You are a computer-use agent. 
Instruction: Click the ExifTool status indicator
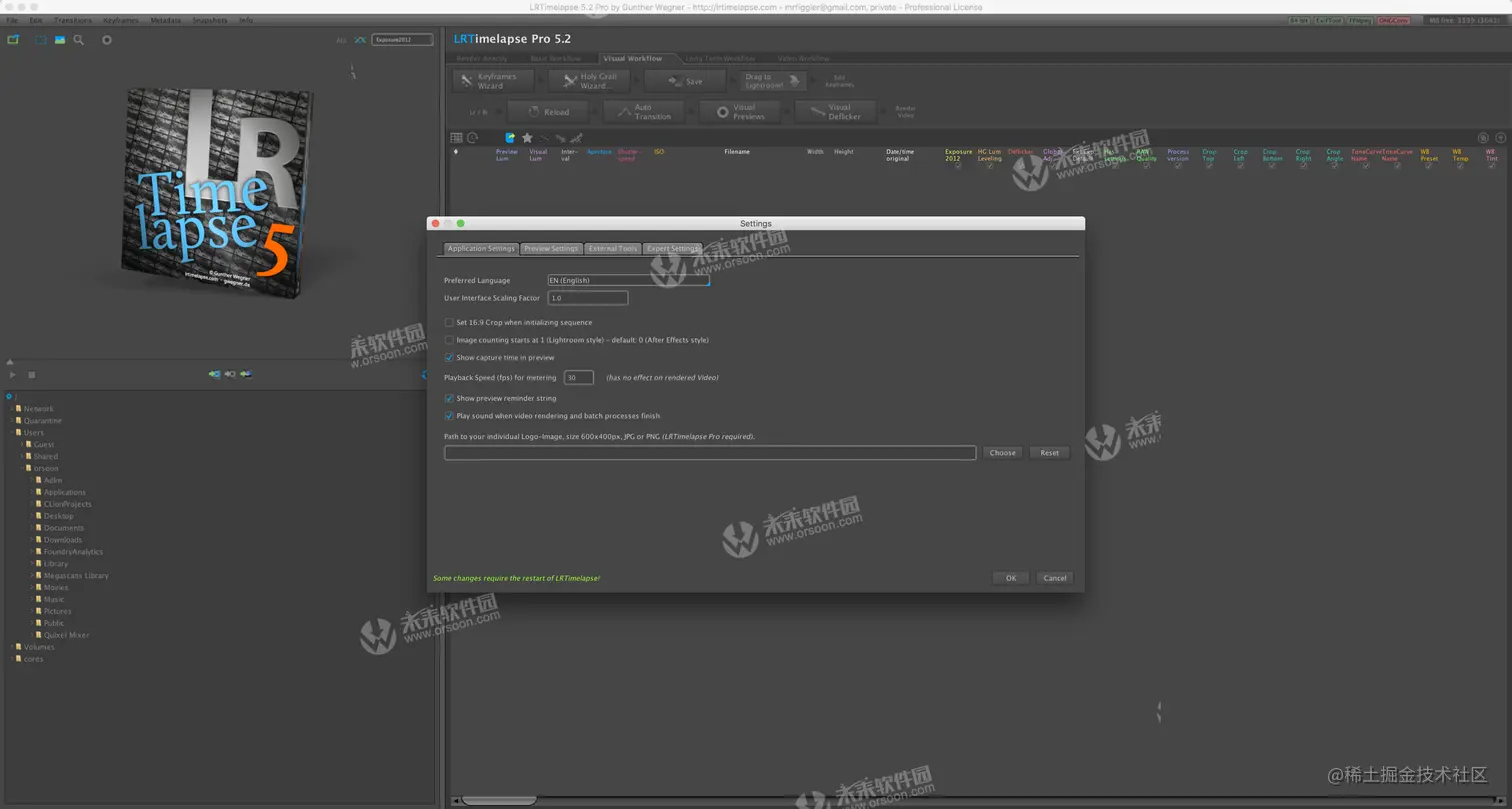[1328, 20]
